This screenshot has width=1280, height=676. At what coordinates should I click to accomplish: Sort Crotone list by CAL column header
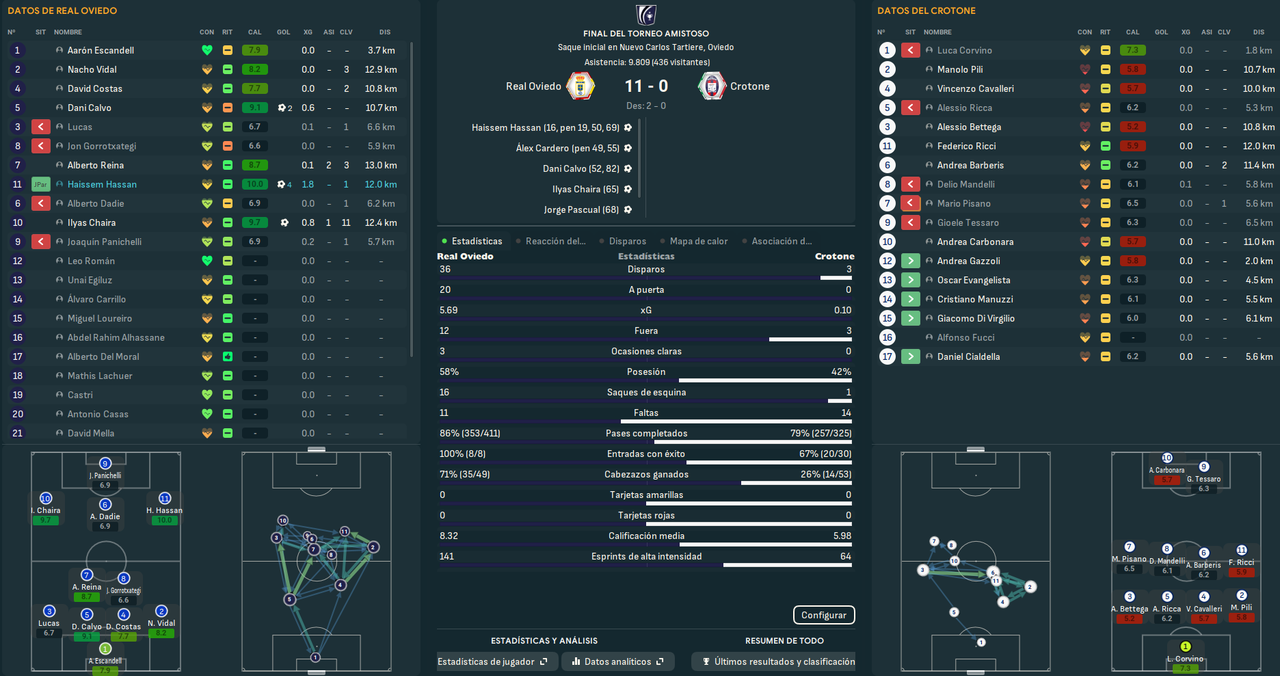[x=1132, y=32]
